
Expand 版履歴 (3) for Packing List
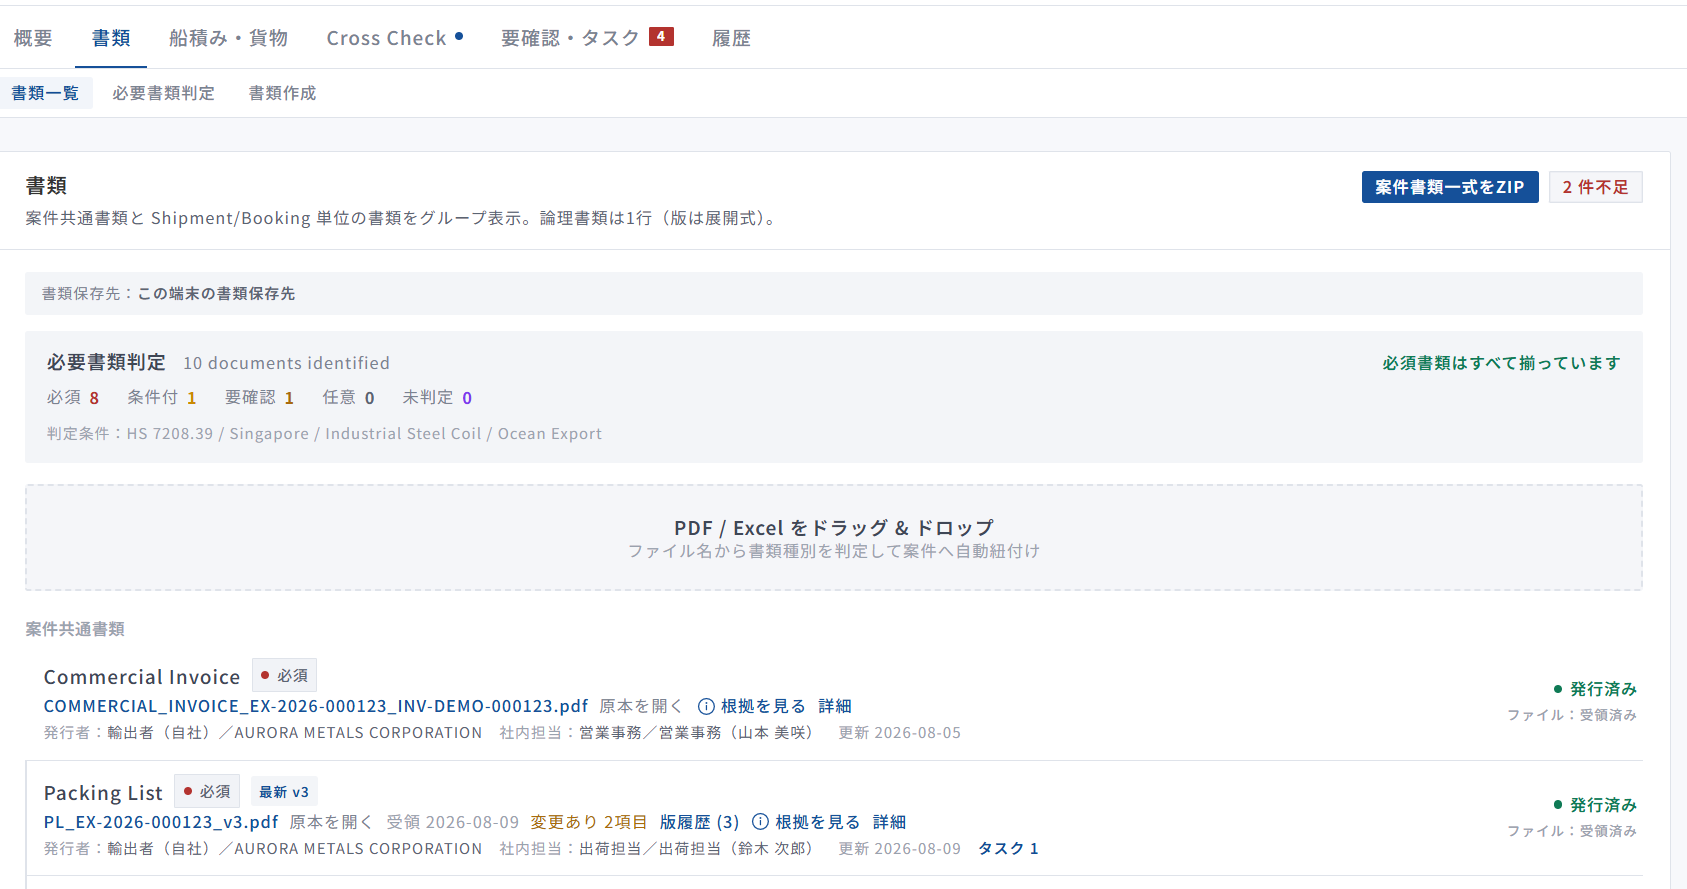click(x=700, y=822)
